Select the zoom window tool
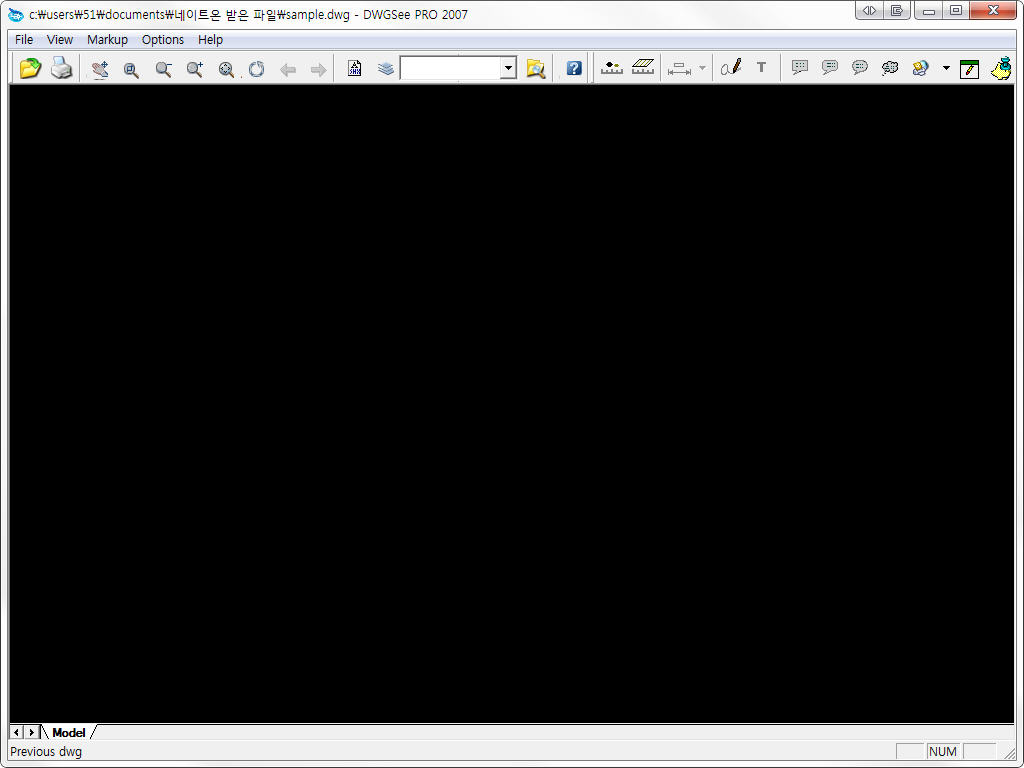This screenshot has height=768, width=1024. [x=131, y=69]
